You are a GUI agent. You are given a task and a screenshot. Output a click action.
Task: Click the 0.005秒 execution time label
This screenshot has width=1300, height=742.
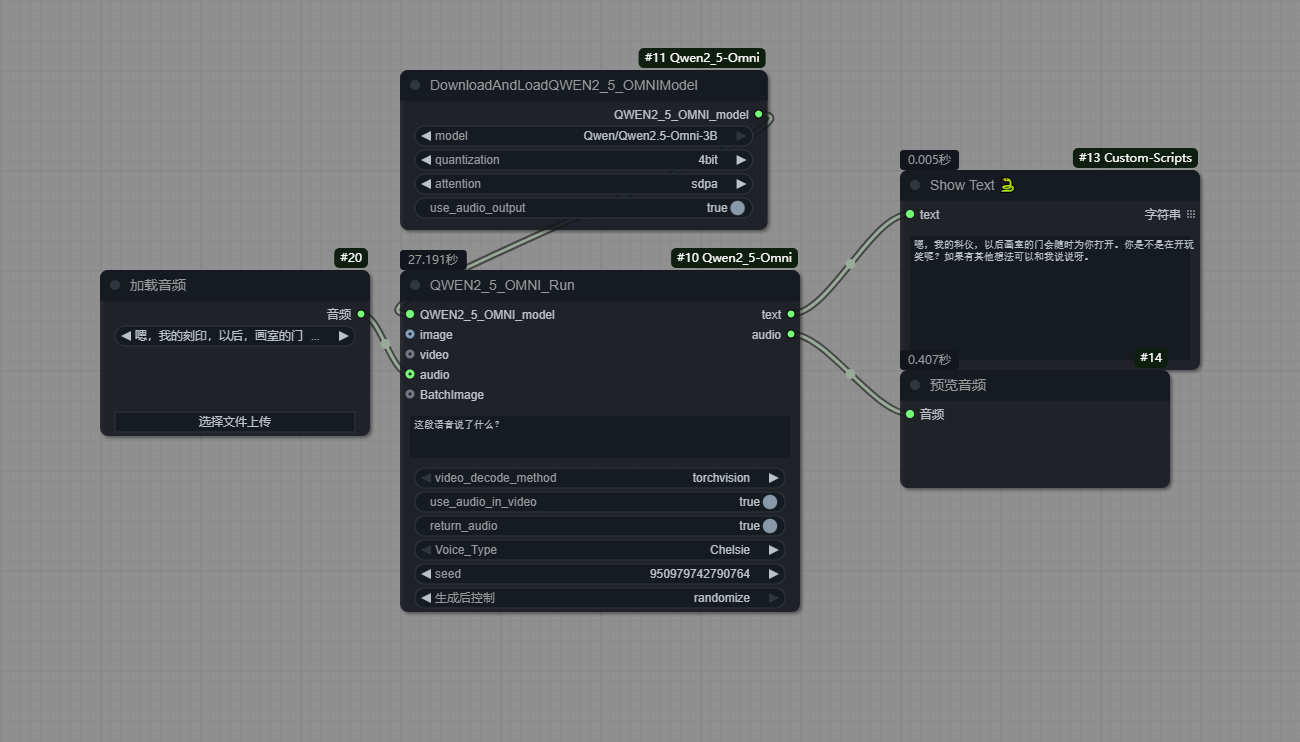pos(930,159)
